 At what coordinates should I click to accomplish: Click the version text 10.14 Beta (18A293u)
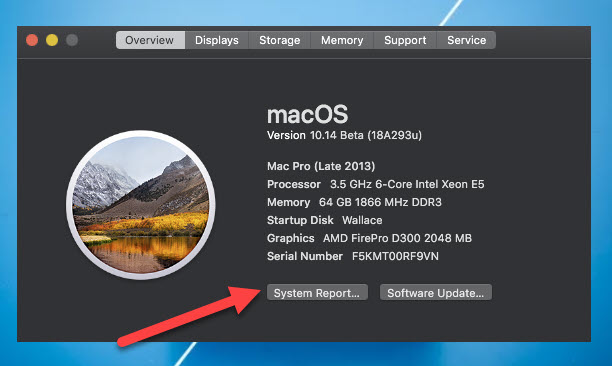tap(366, 135)
